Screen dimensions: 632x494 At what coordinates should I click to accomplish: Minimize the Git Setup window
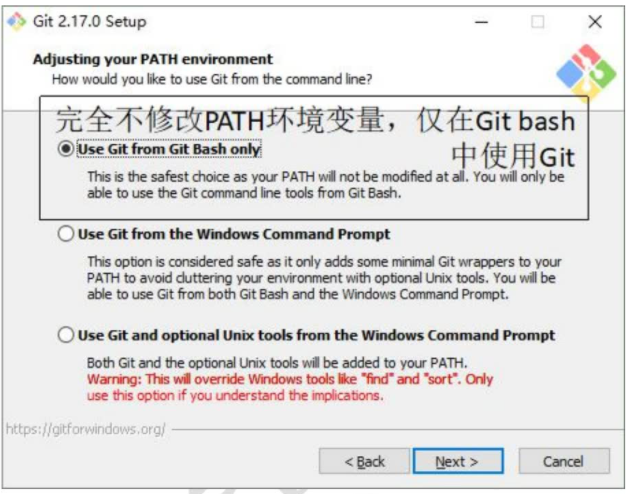coord(481,22)
